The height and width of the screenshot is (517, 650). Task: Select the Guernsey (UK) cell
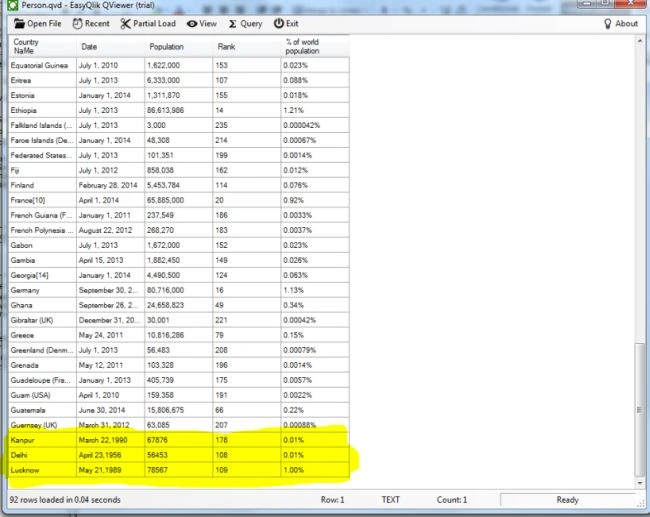42,425
